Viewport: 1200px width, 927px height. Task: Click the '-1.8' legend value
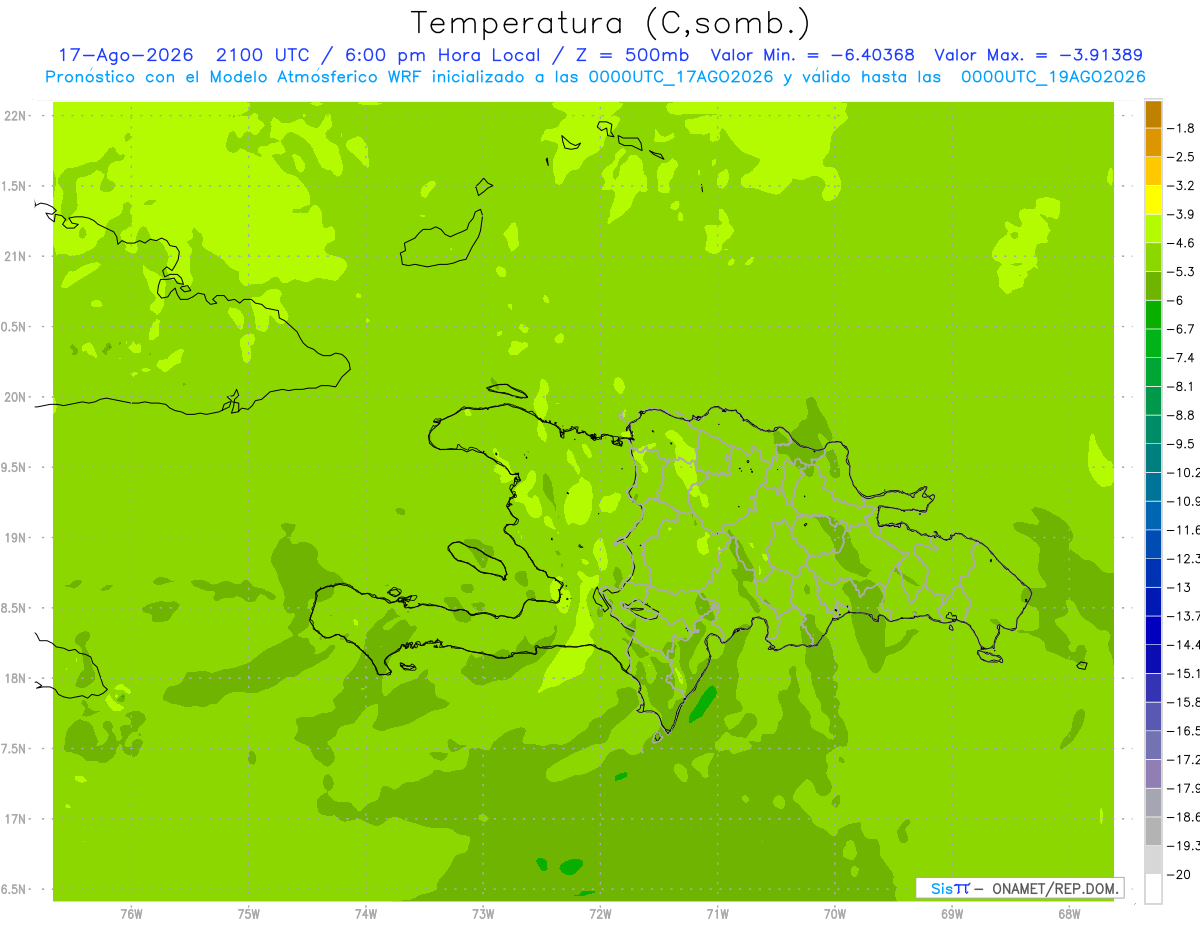(x=1181, y=128)
